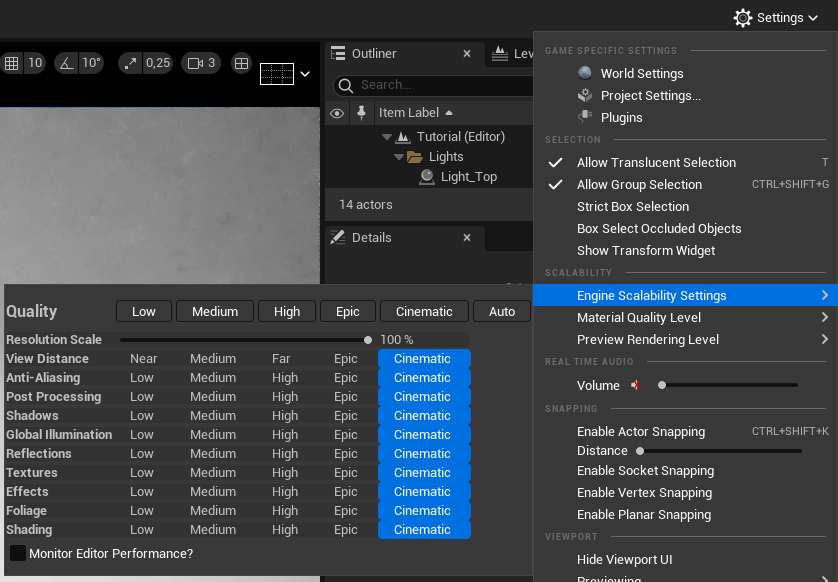This screenshot has height=582, width=838.
Task: Open camera speed setting
Action: (x=201, y=63)
